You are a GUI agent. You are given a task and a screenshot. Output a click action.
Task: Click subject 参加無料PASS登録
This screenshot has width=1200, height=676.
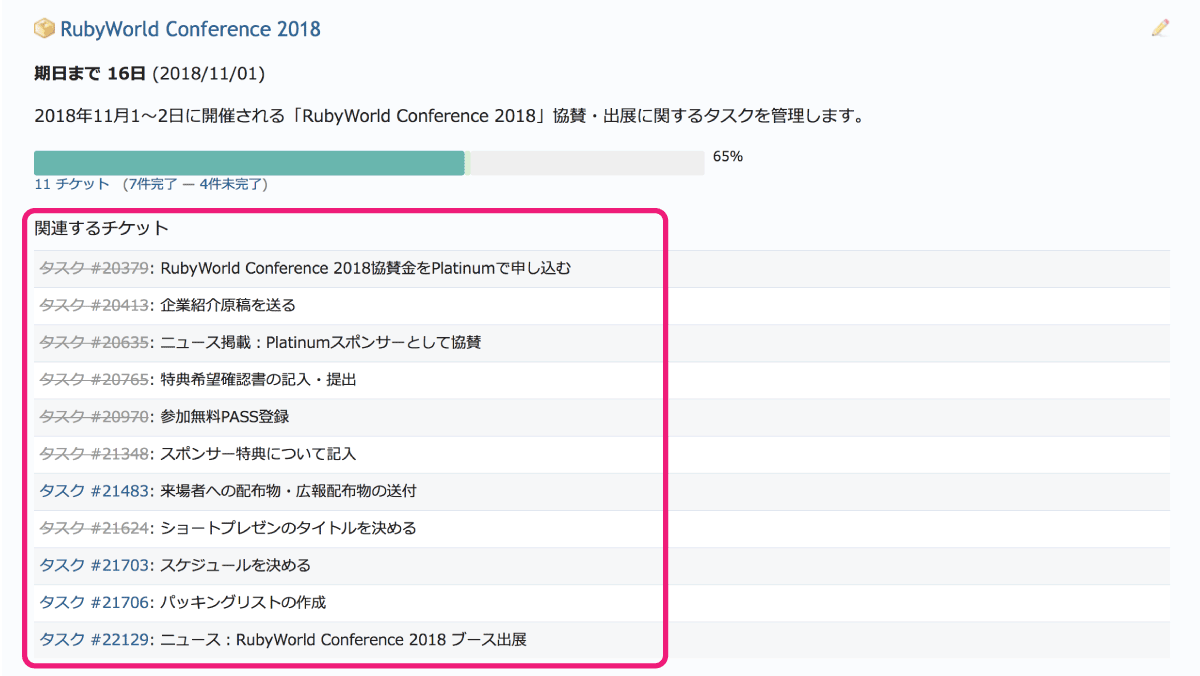tap(225, 416)
